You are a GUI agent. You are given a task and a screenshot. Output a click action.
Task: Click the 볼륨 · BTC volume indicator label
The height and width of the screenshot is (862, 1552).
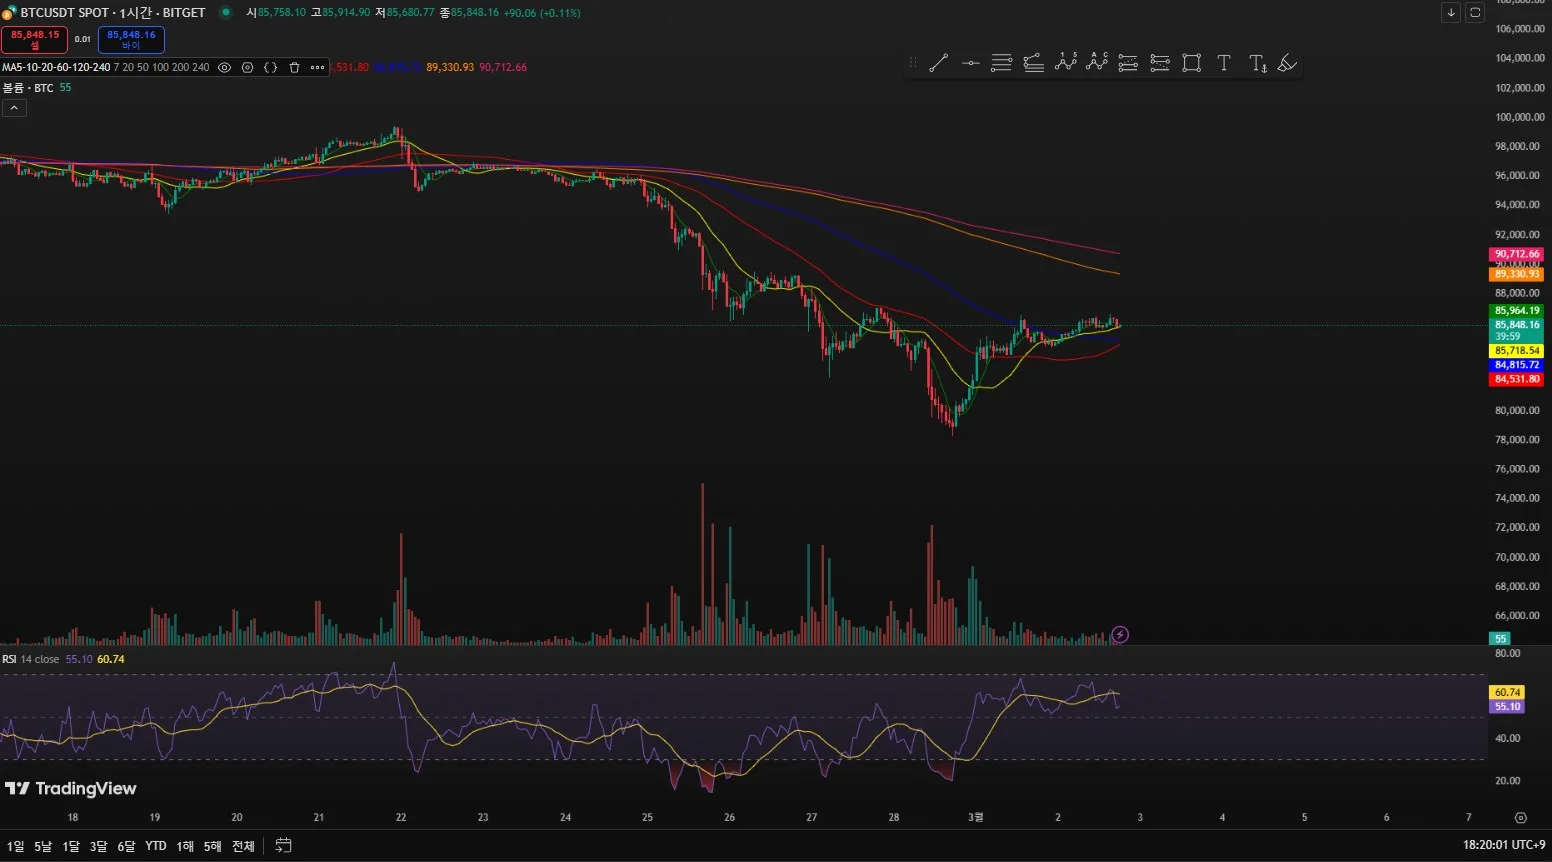(x=28, y=88)
